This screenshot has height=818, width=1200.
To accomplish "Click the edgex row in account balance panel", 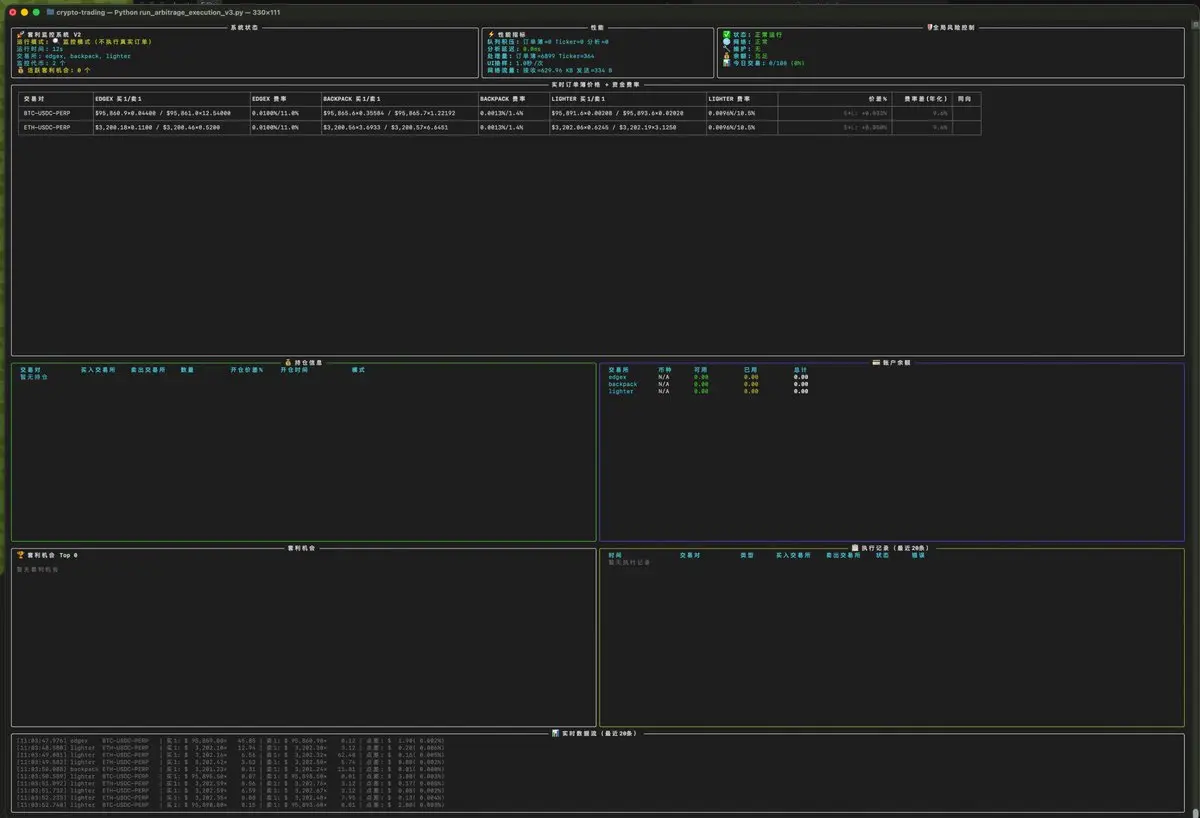I will 617,377.
